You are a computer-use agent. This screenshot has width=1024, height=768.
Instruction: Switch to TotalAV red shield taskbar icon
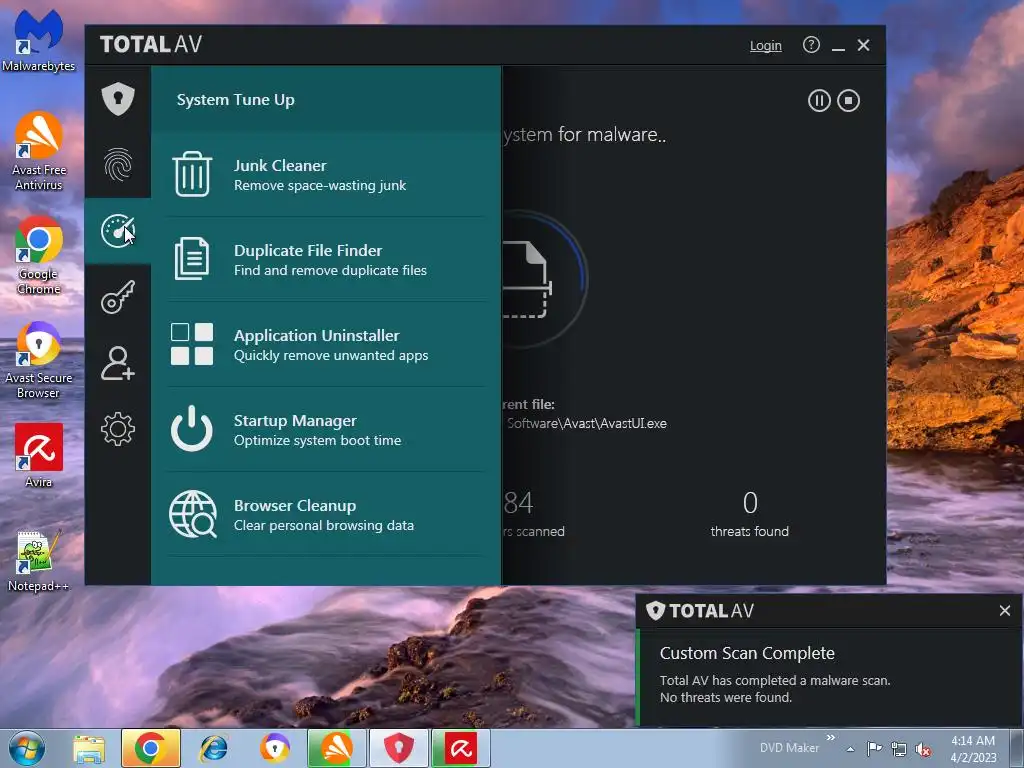(398, 748)
